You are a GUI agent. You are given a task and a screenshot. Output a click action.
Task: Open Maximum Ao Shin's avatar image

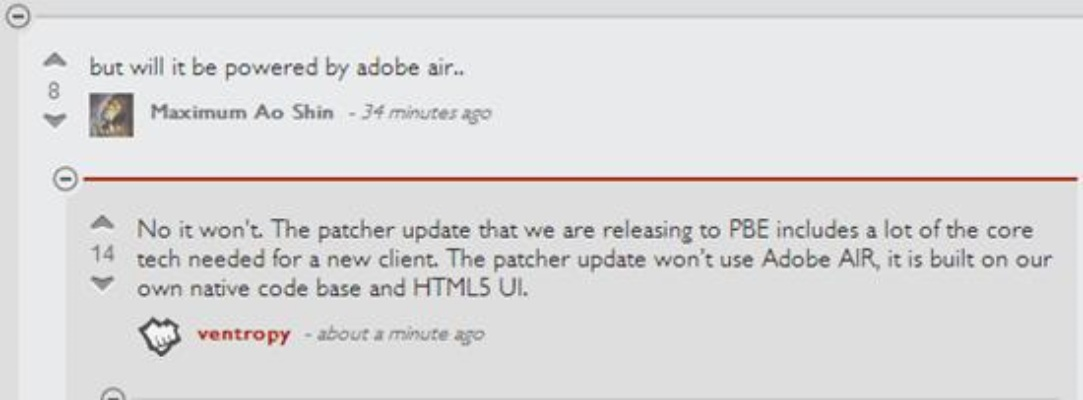pos(111,114)
